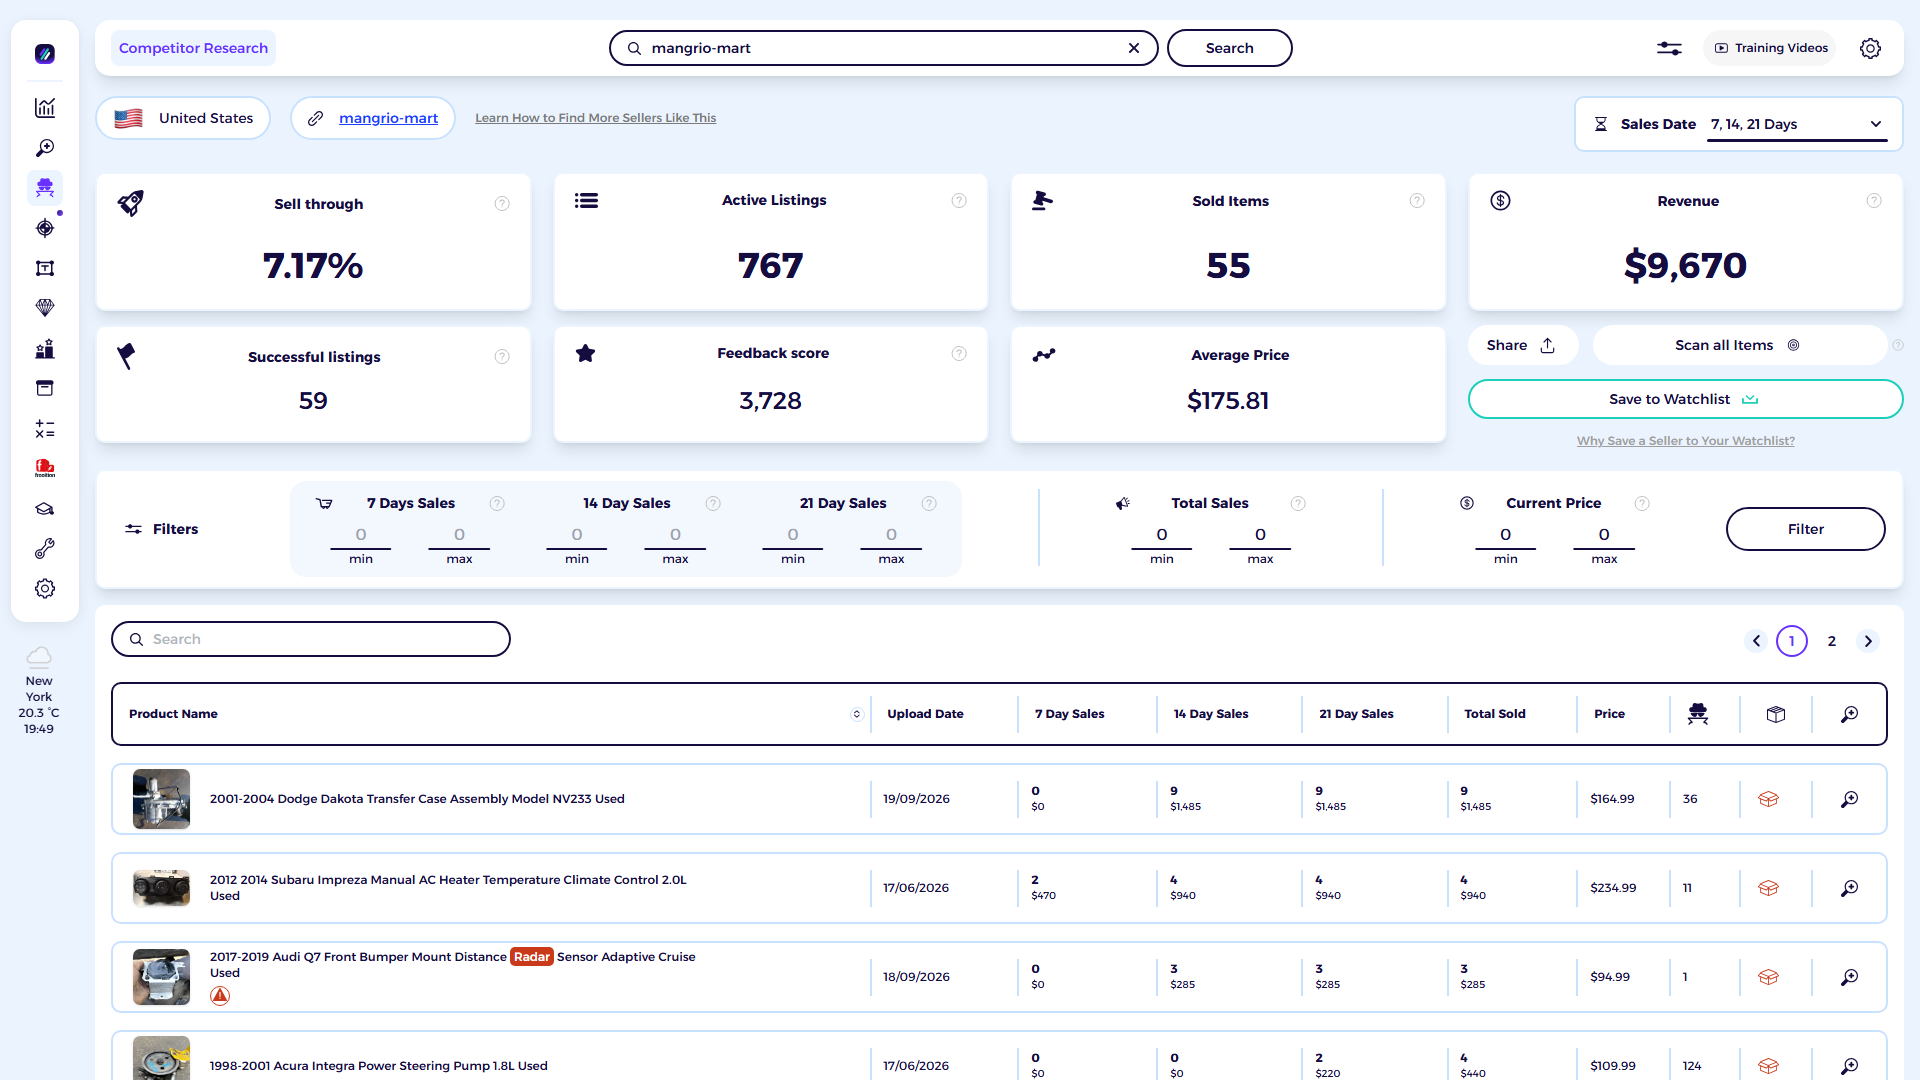Open the calculator symbols sidebar icon
The image size is (1920, 1080).
[x=45, y=429]
